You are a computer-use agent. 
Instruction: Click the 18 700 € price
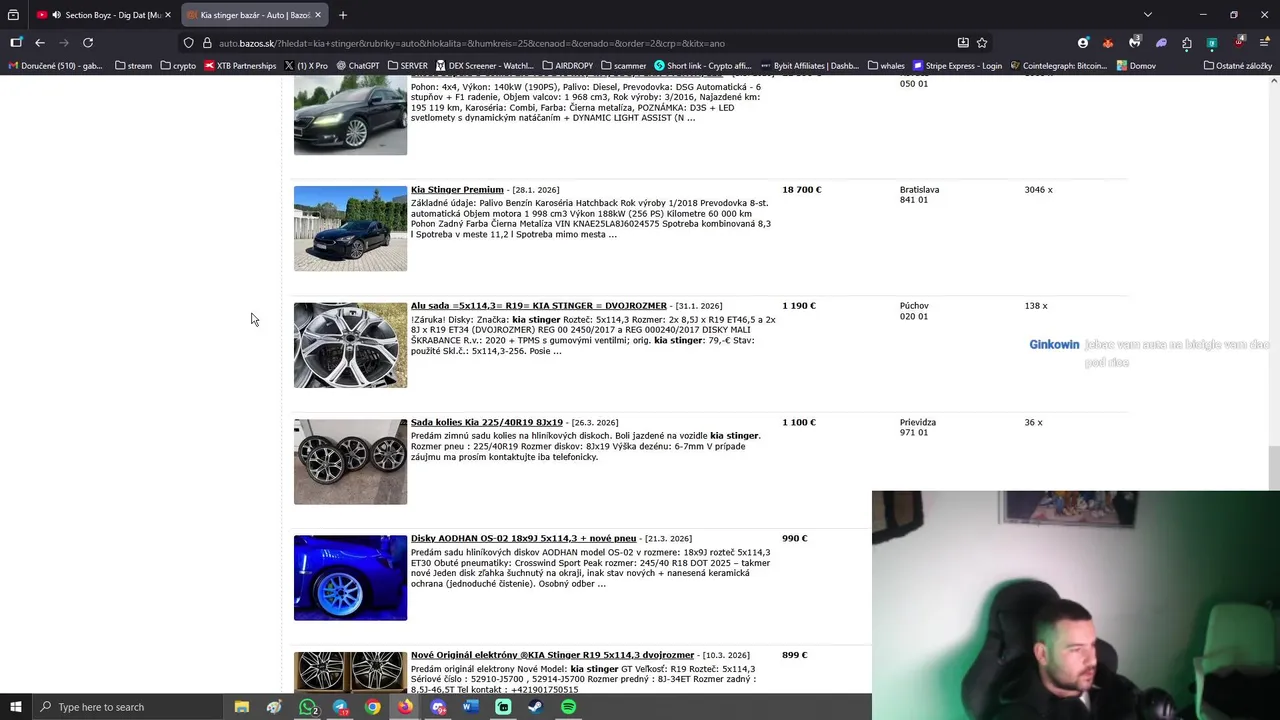[802, 189]
